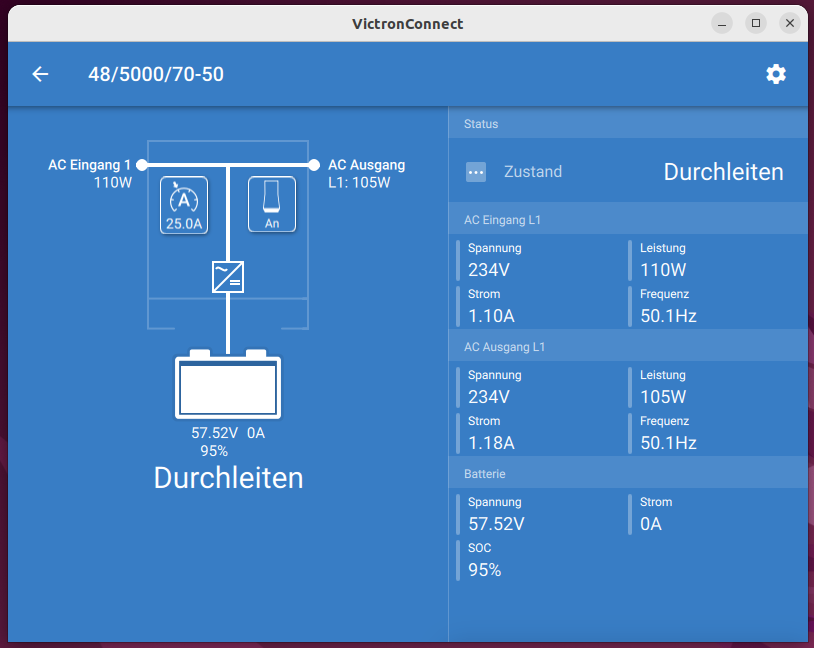
Task: Click the 110W text under AC Eingang 1
Action: [113, 183]
